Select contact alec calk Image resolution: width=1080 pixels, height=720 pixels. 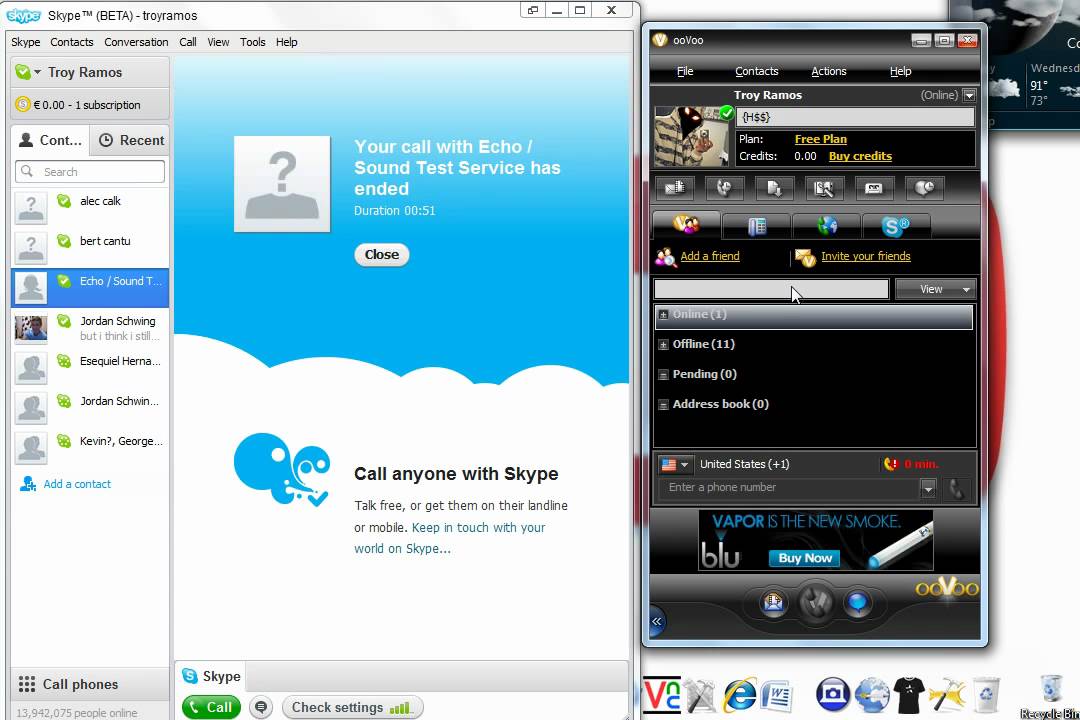point(90,207)
